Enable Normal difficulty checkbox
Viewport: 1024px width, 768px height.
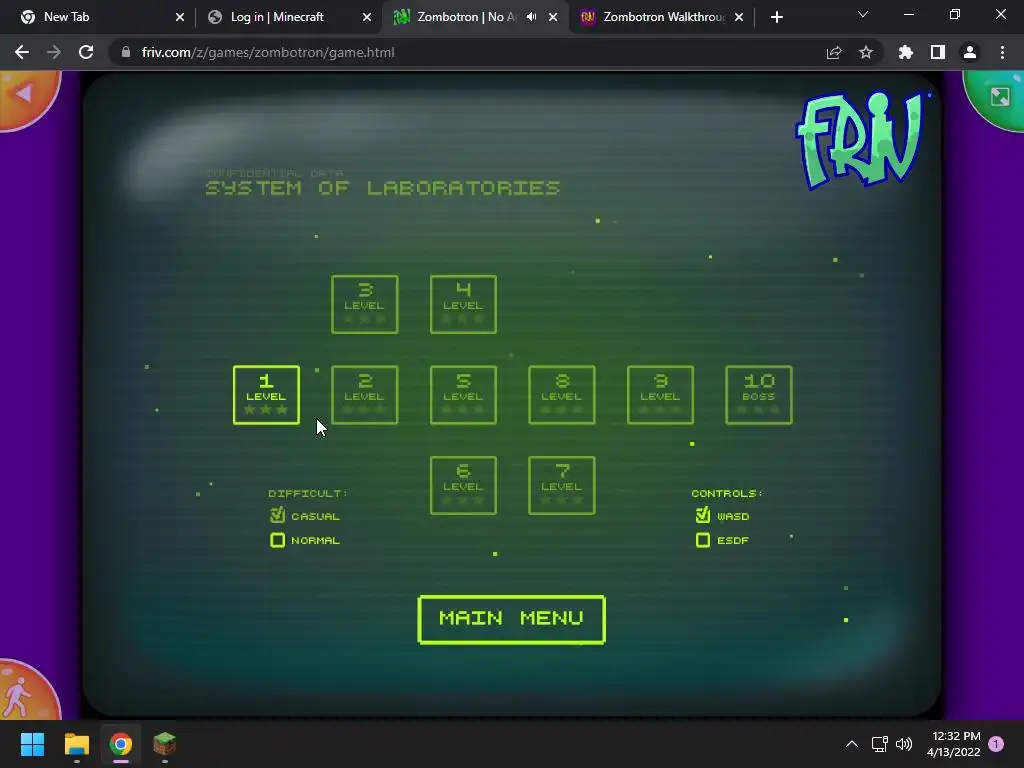tap(278, 540)
